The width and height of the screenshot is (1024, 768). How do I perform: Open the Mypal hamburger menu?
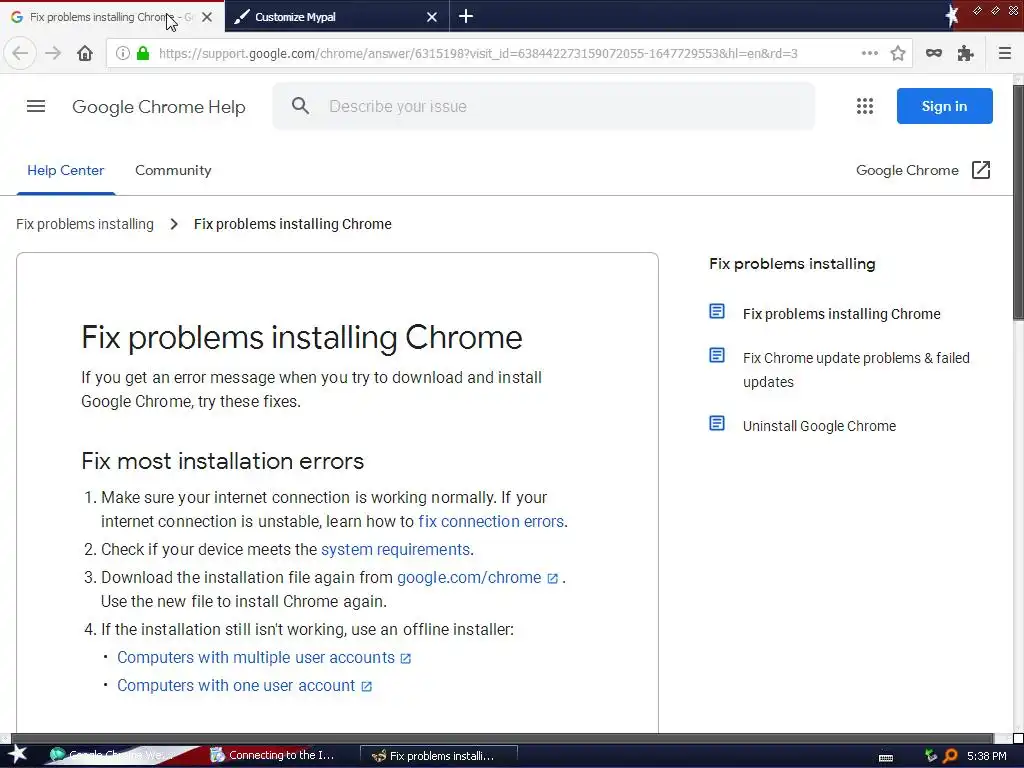point(1005,53)
